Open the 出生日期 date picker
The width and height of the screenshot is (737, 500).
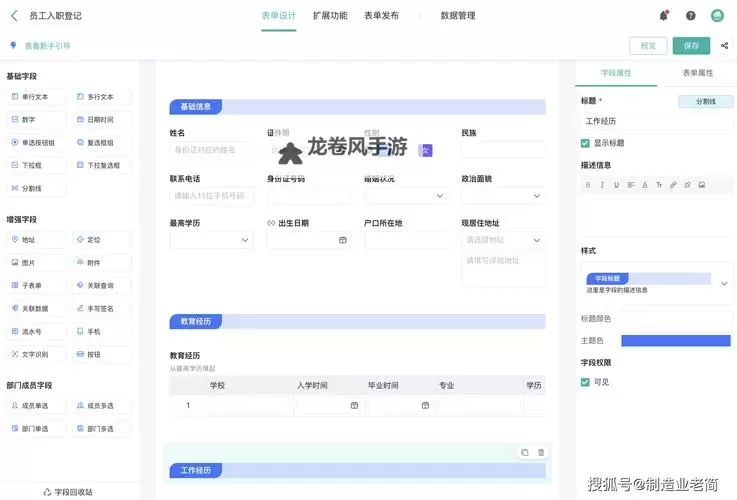(343, 240)
